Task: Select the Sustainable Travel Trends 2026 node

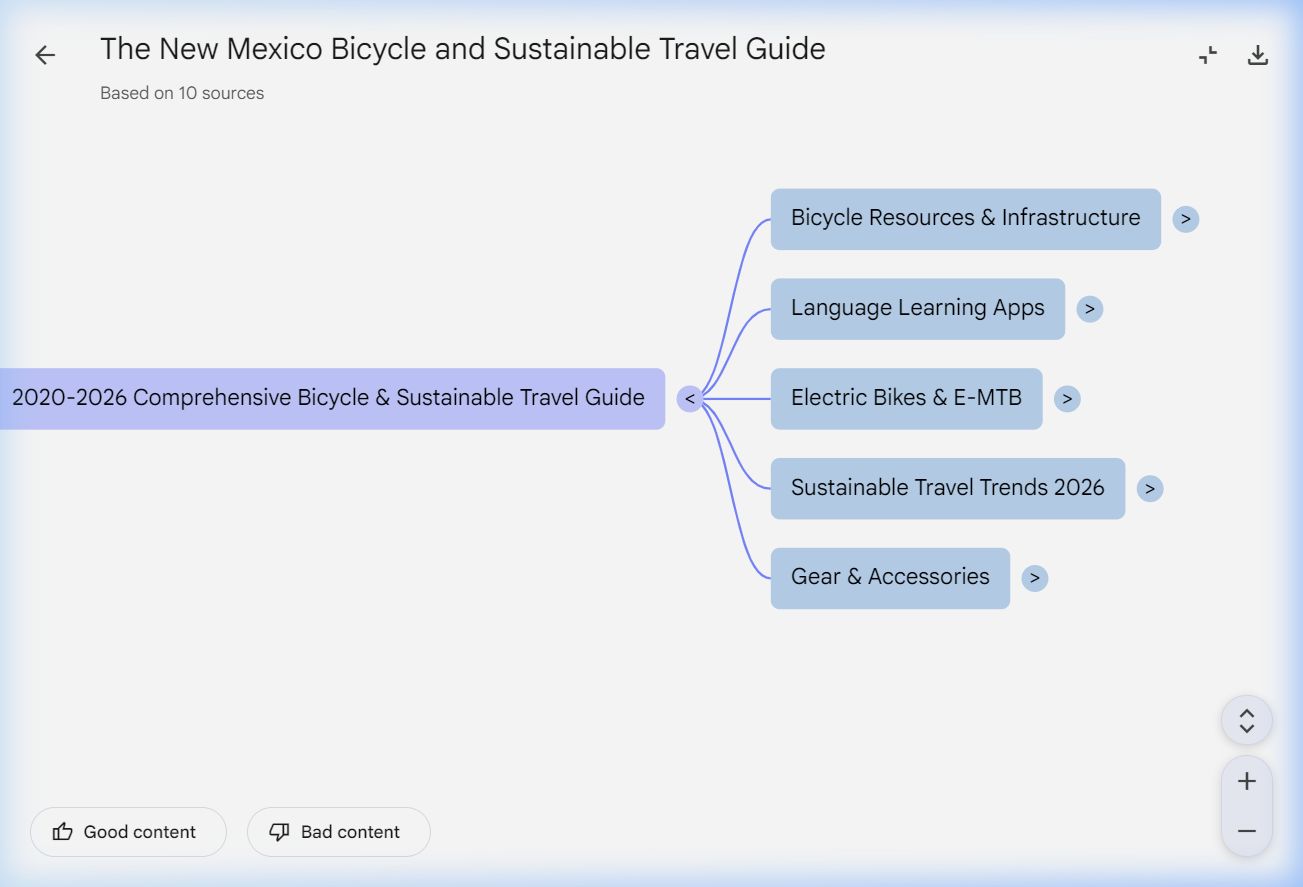Action: 947,488
